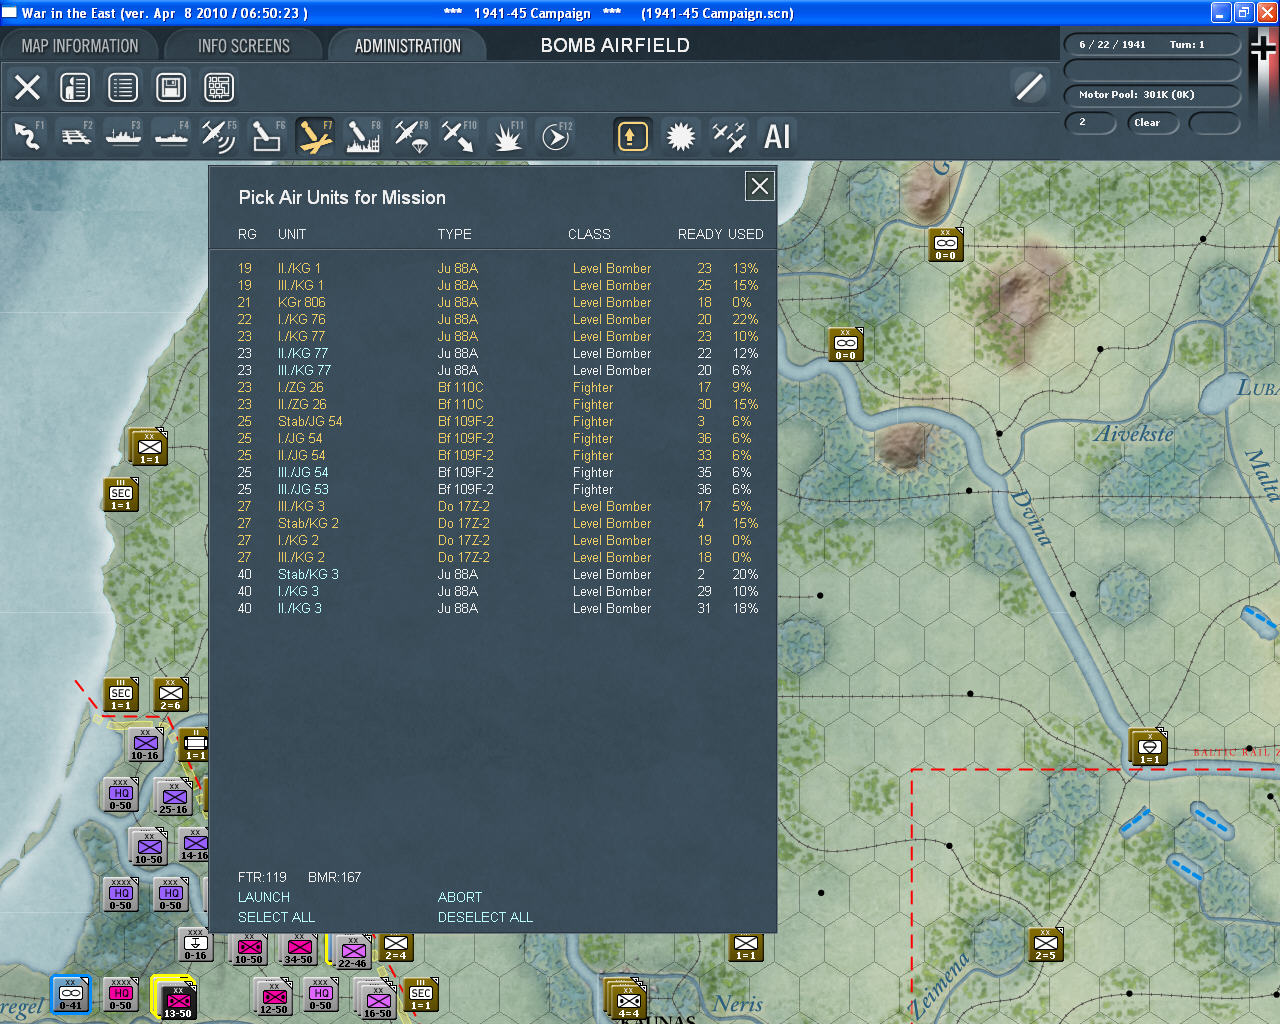Image resolution: width=1280 pixels, height=1024 pixels.
Task: Toggle II./KG 1 air unit selection
Action: (299, 268)
